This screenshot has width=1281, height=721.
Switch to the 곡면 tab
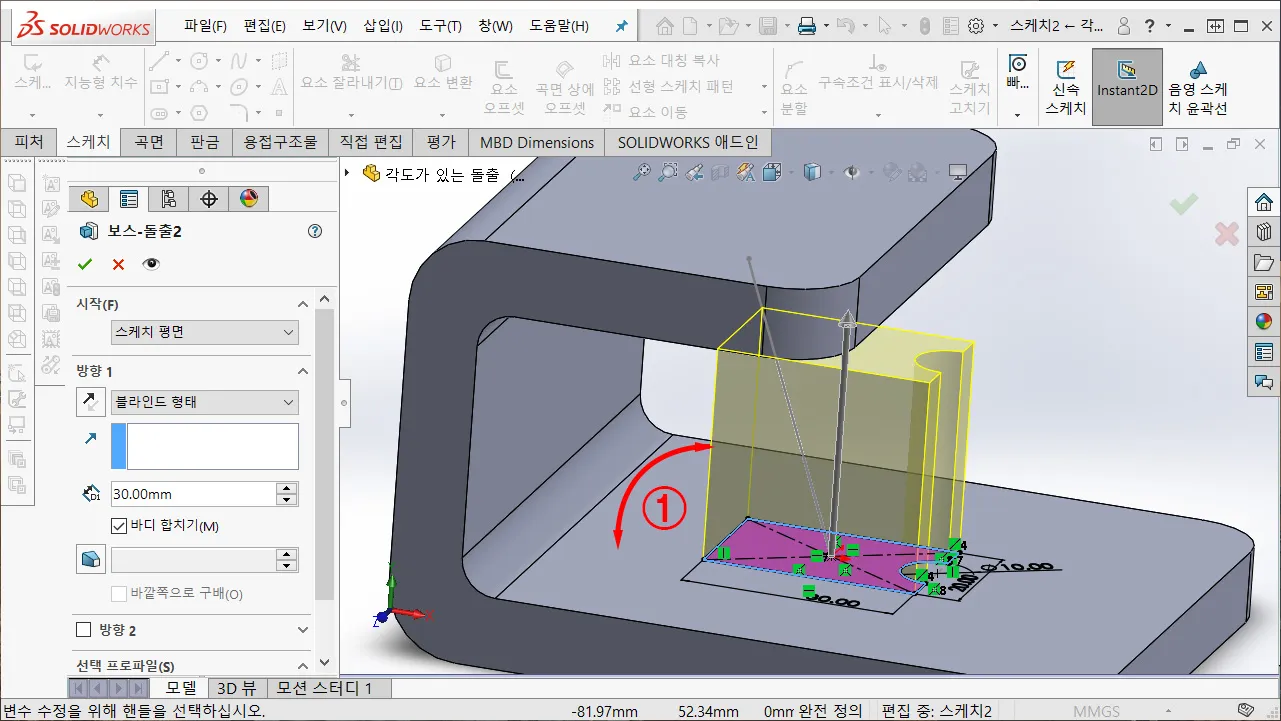coord(149,143)
